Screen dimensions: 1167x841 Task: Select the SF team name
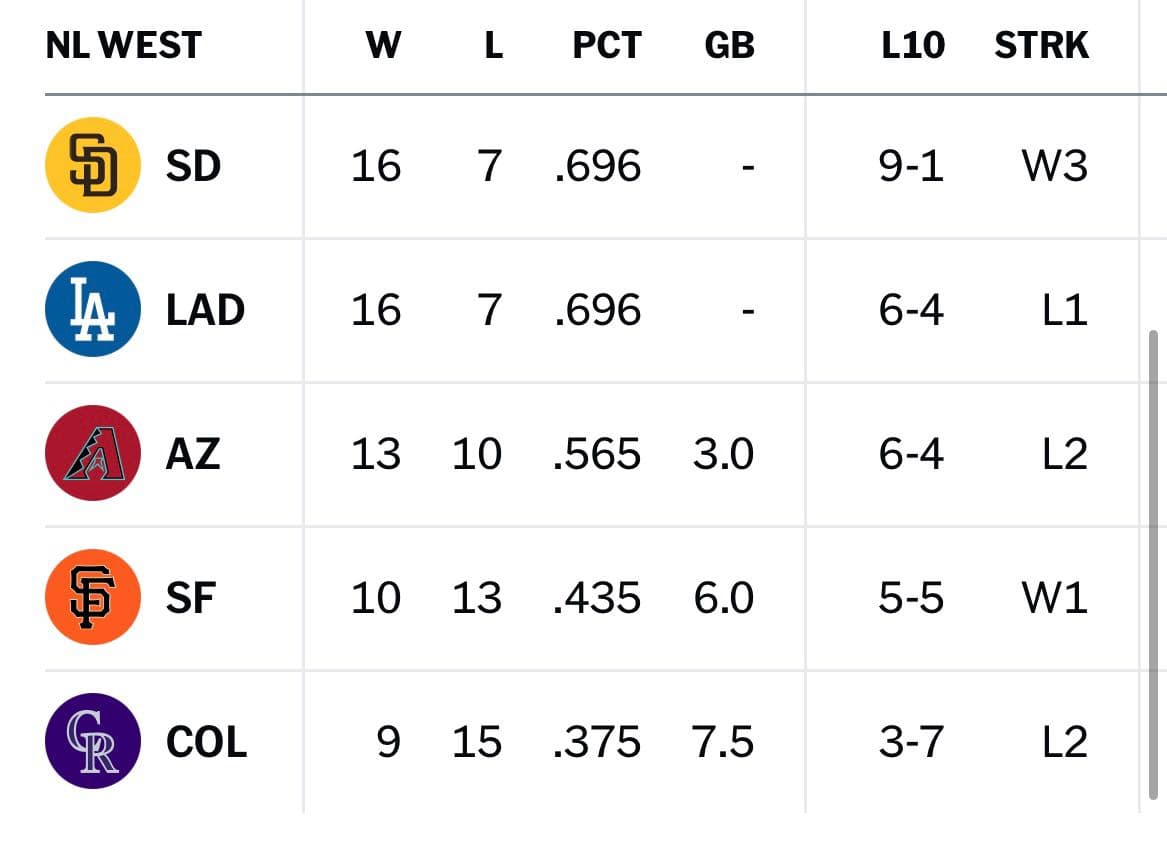point(191,598)
